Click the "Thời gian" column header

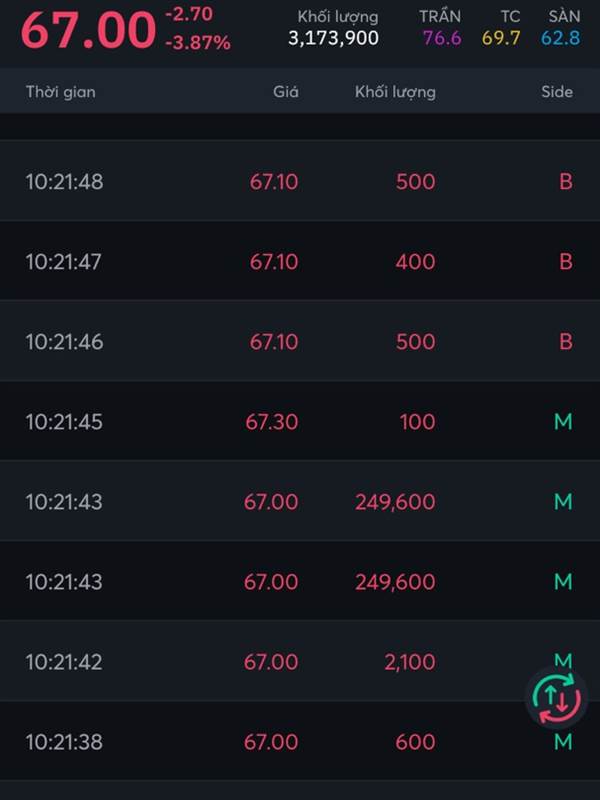pos(61,92)
